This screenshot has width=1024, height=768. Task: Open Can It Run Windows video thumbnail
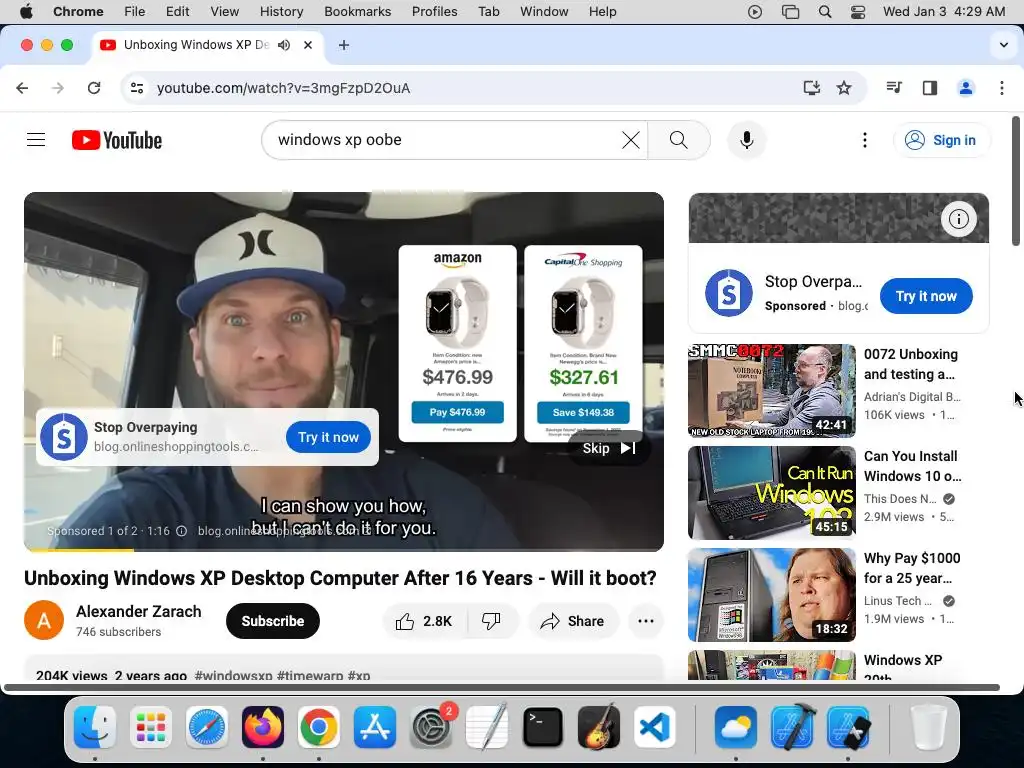click(772, 493)
